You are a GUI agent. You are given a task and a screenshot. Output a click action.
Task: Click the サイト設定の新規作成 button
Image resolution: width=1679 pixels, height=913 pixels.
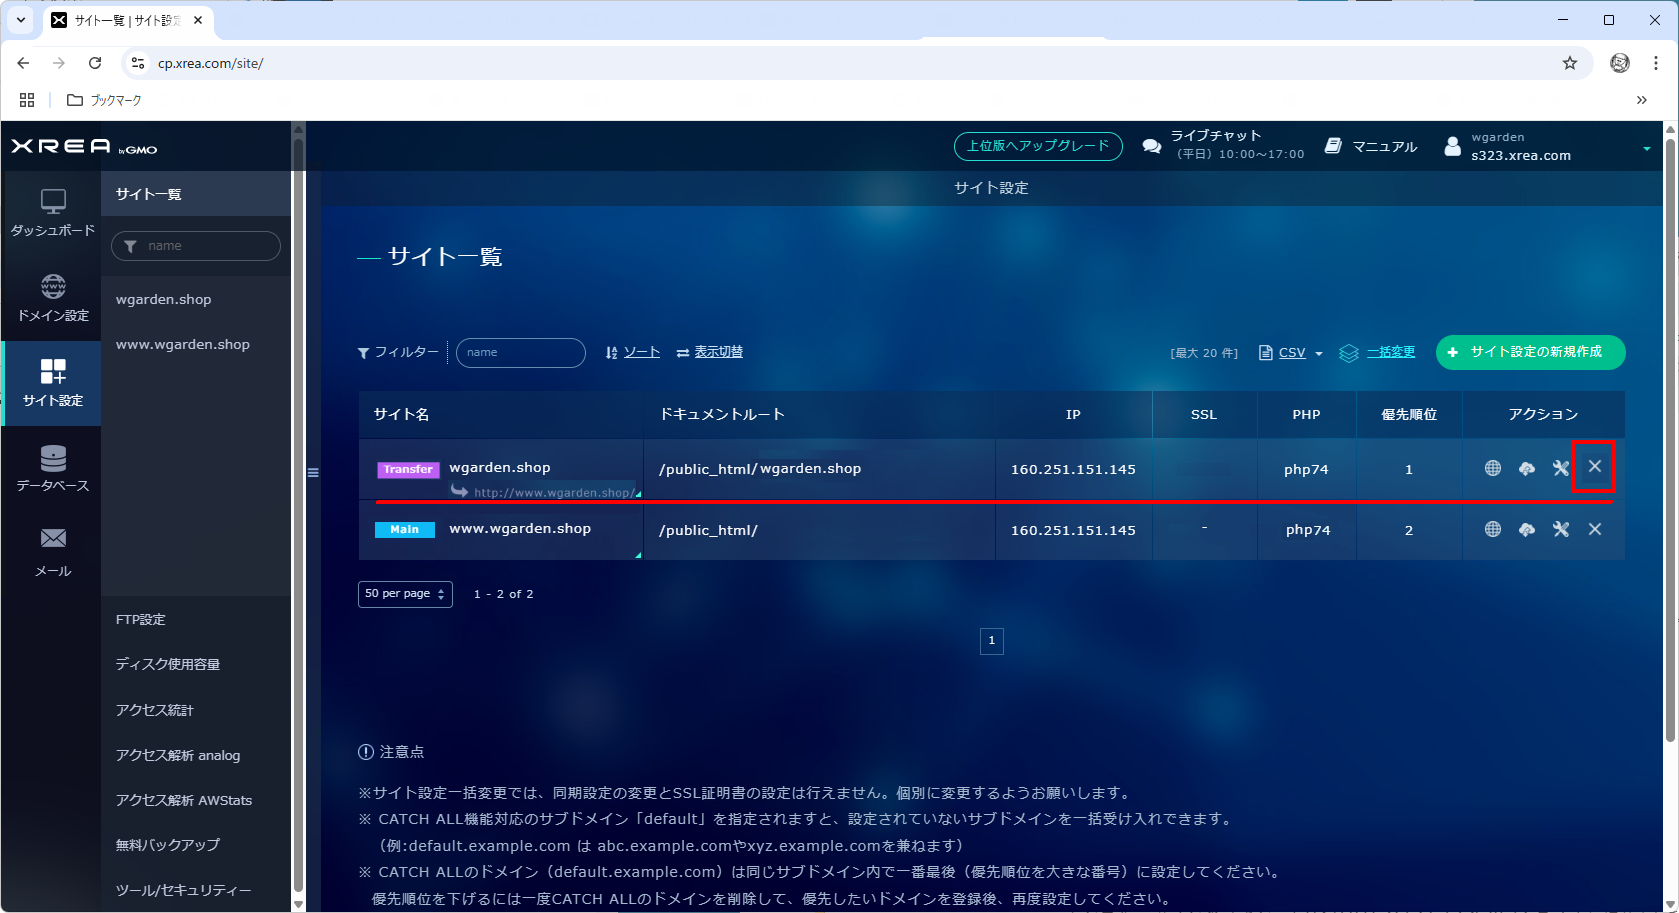pos(1530,352)
